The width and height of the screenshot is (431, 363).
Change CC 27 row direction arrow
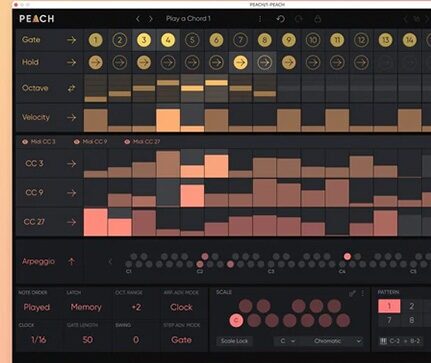point(71,222)
